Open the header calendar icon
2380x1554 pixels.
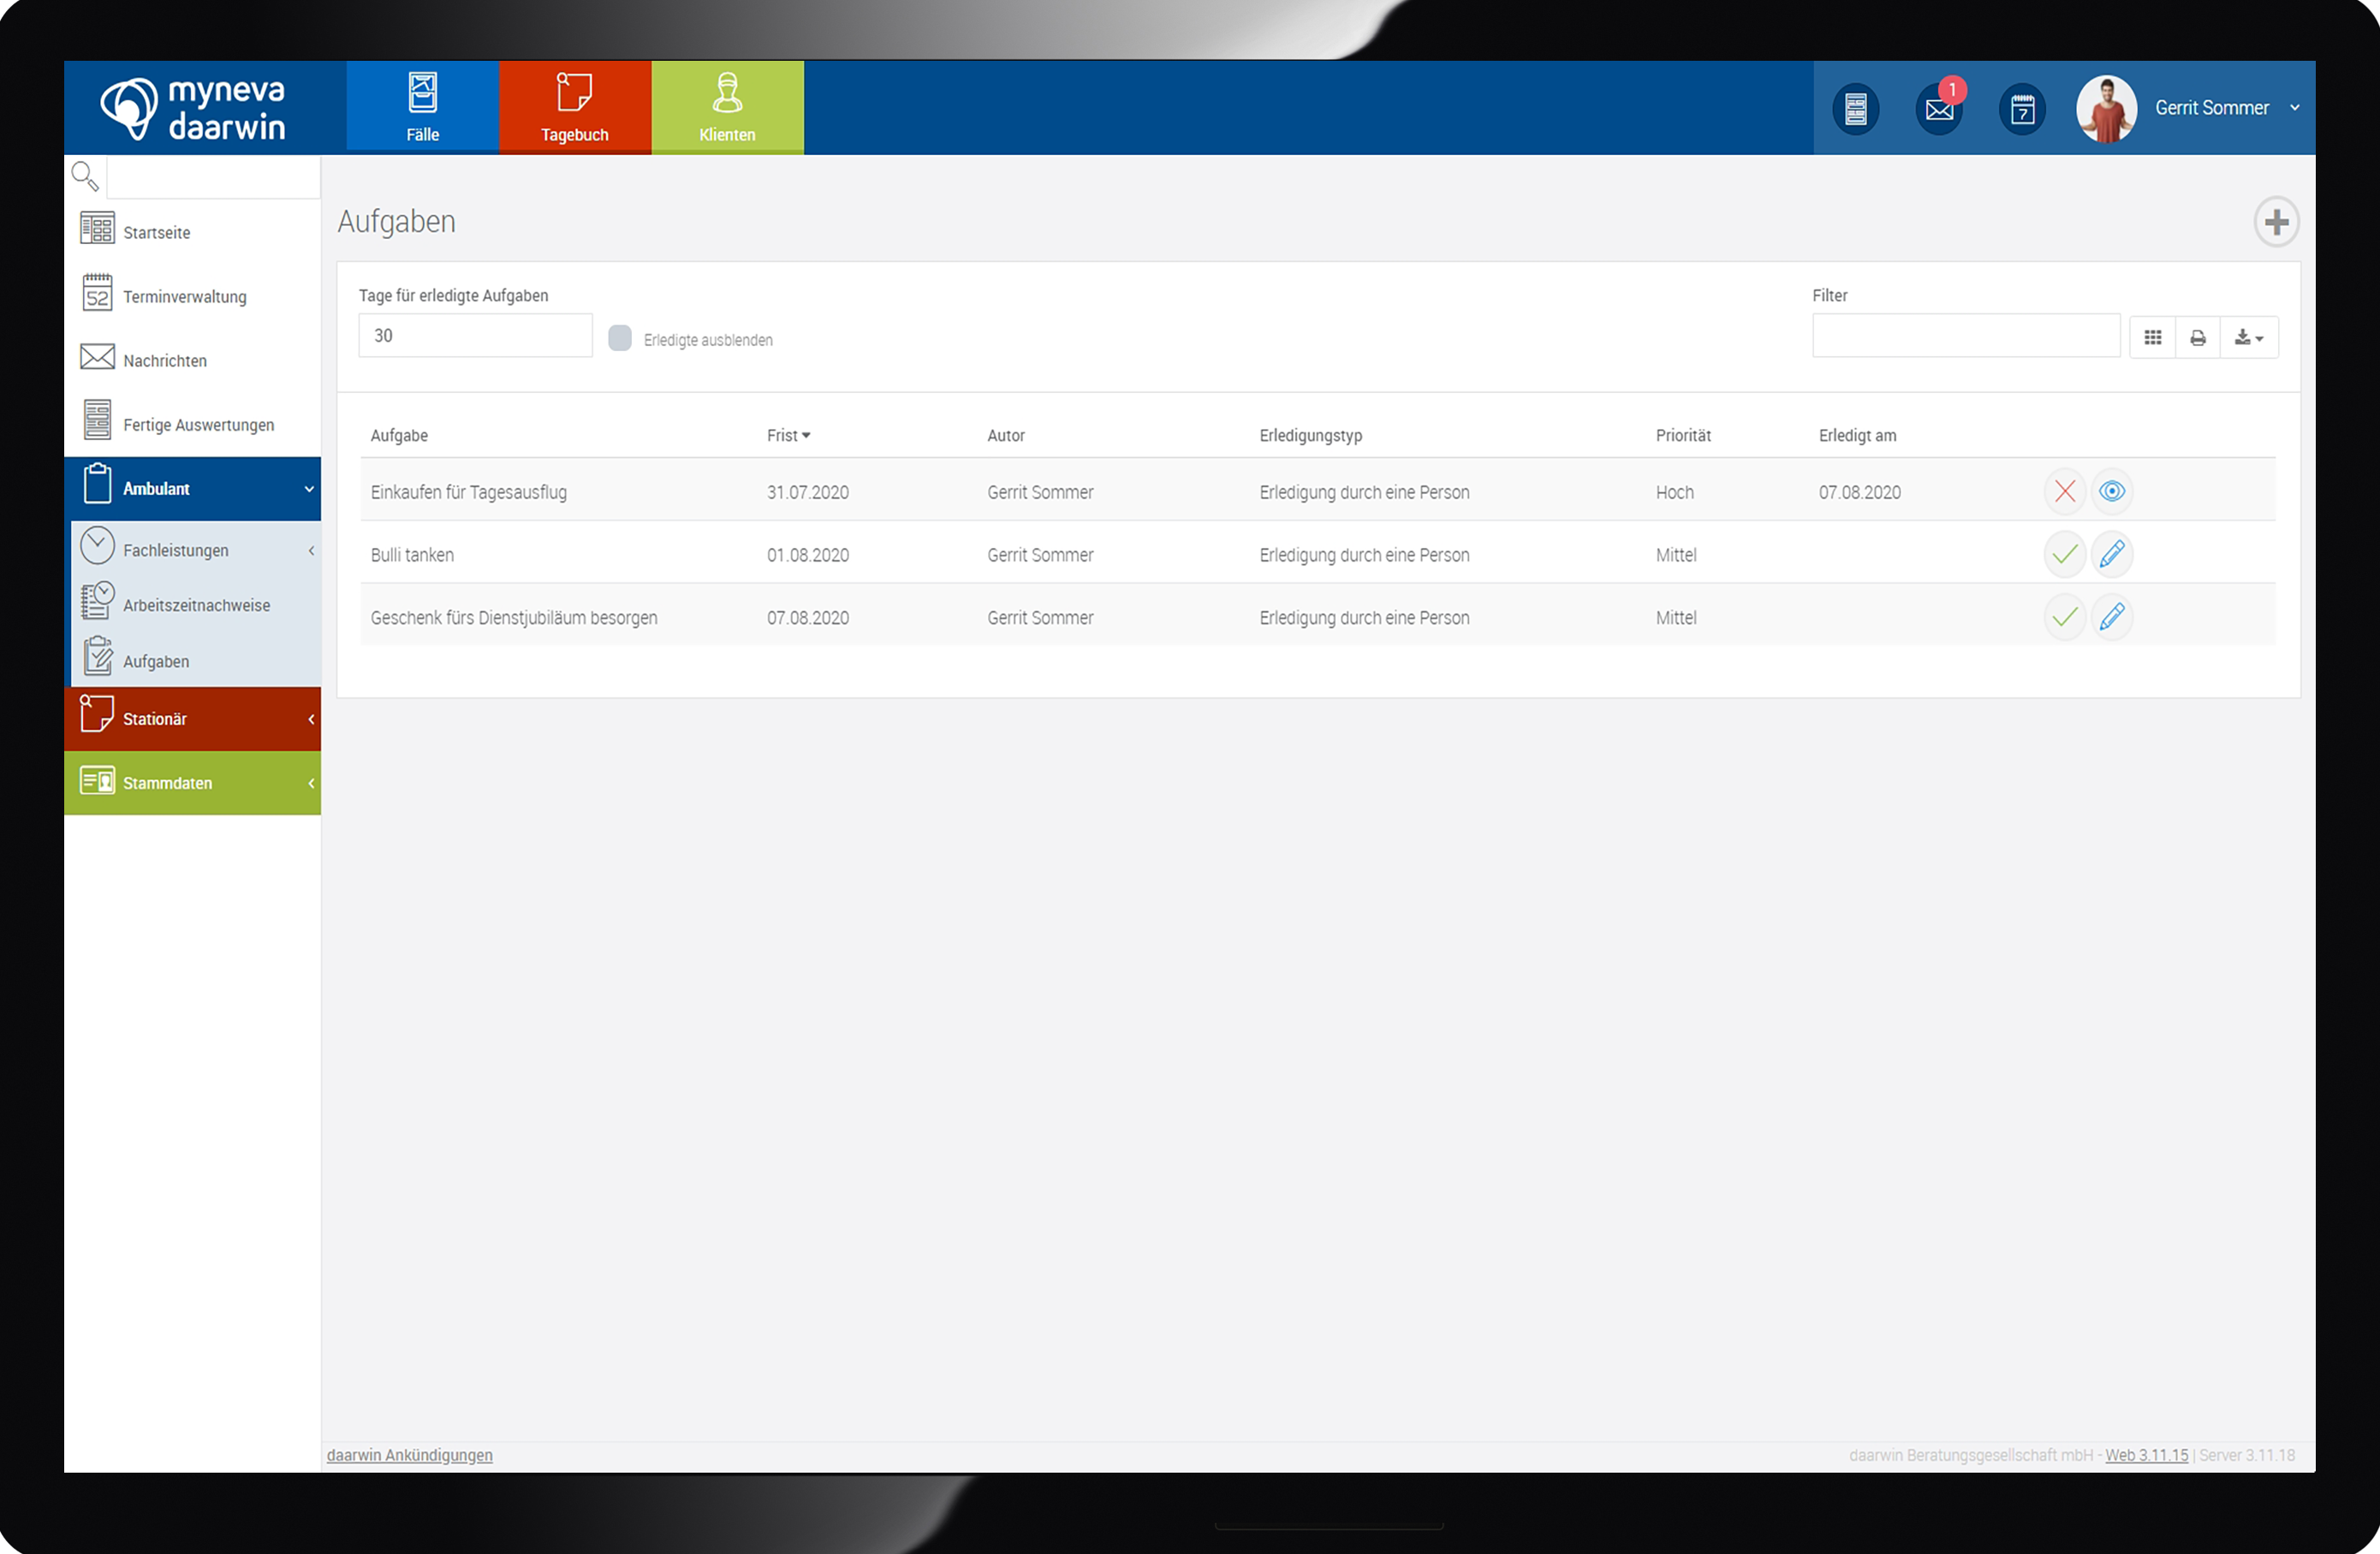coord(2022,108)
